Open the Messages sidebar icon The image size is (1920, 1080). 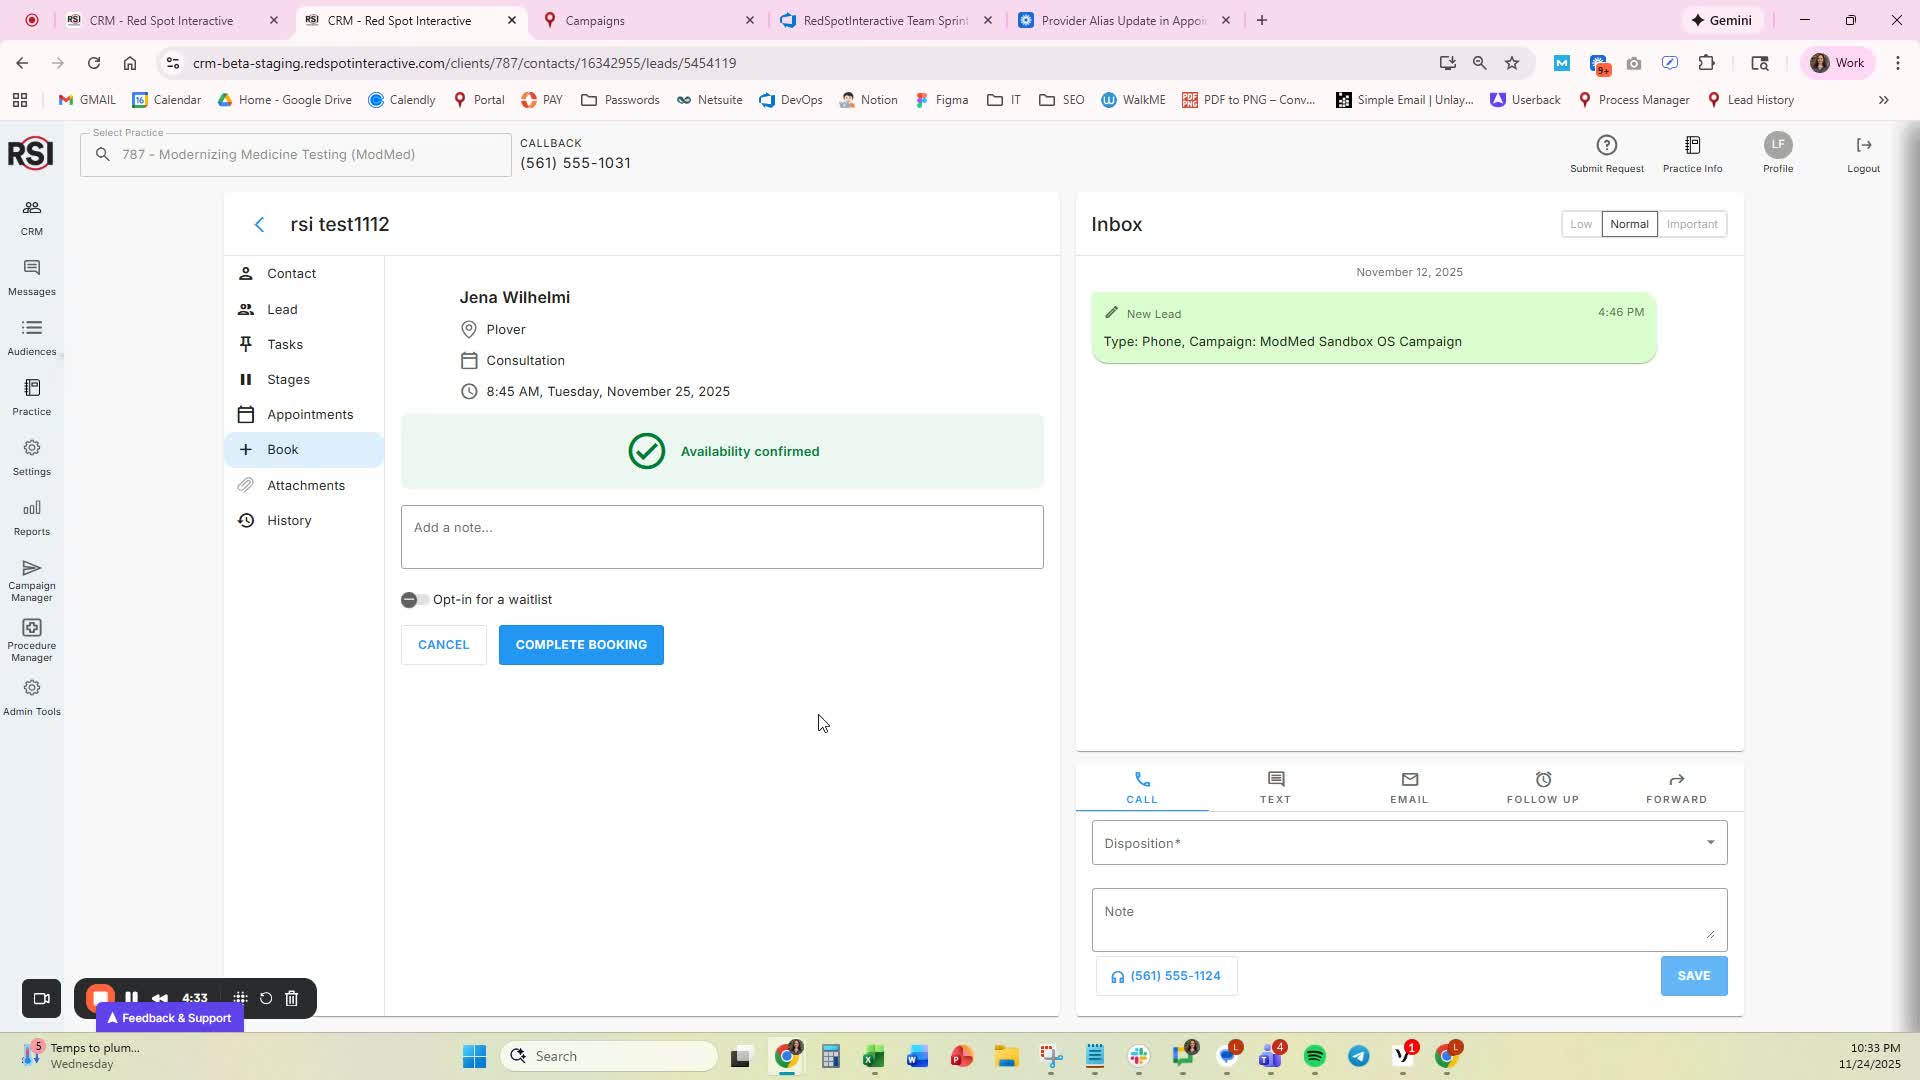pyautogui.click(x=31, y=269)
